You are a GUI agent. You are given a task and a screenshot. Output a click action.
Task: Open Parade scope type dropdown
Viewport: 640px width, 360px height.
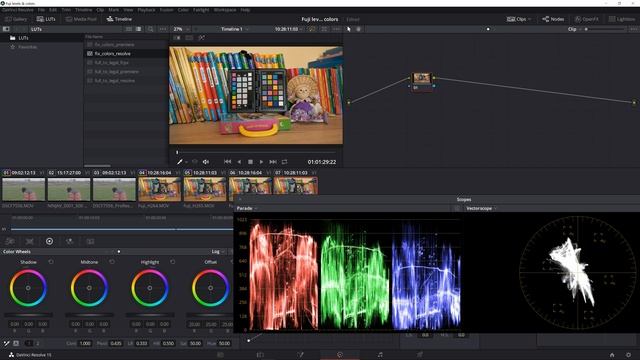247,209
